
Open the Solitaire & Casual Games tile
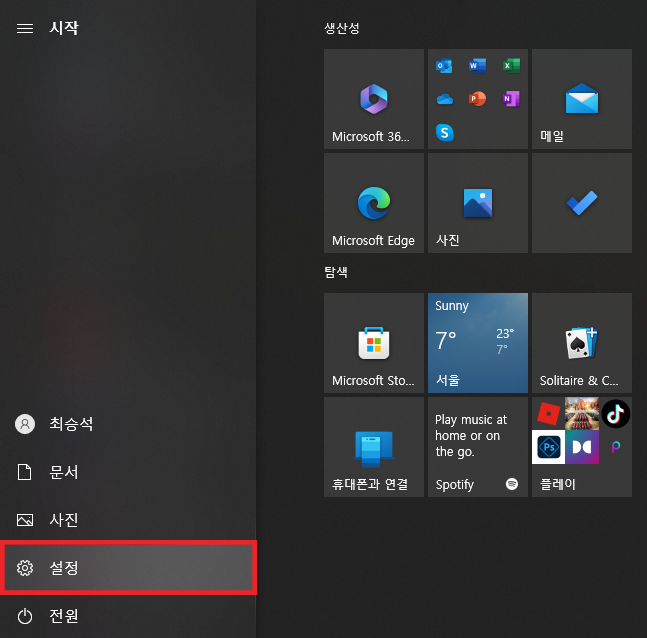point(581,343)
